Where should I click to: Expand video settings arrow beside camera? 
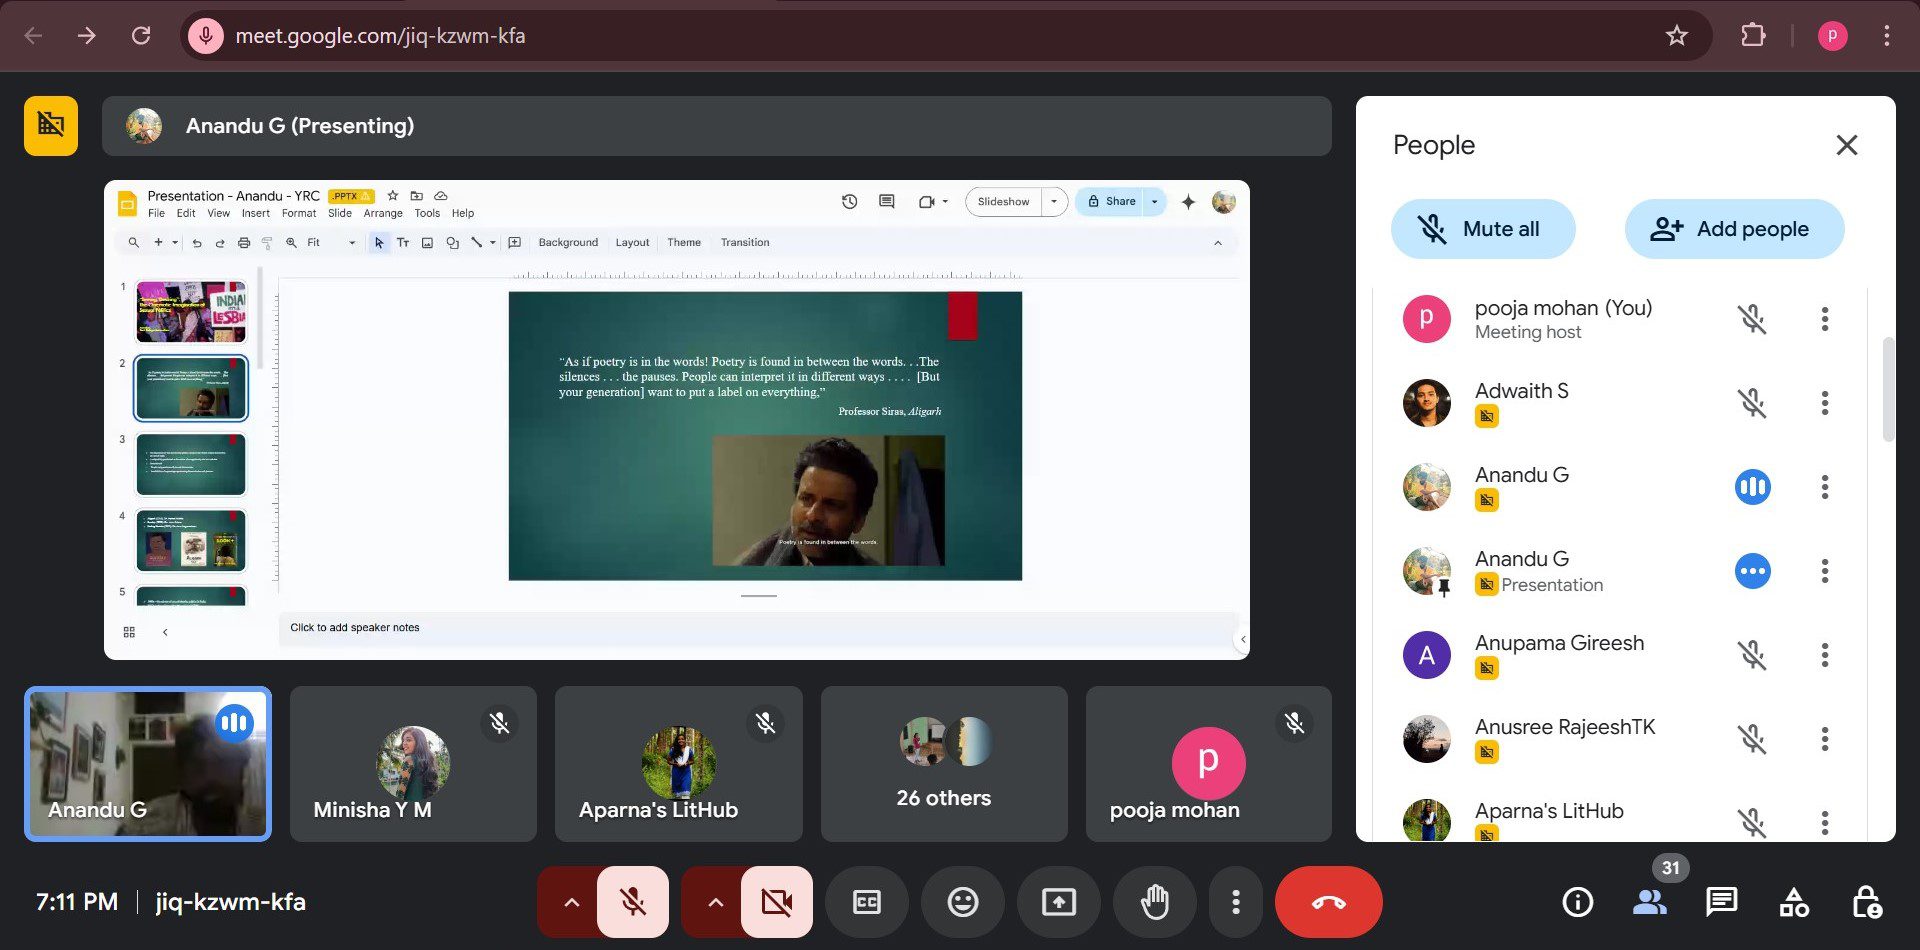[715, 902]
